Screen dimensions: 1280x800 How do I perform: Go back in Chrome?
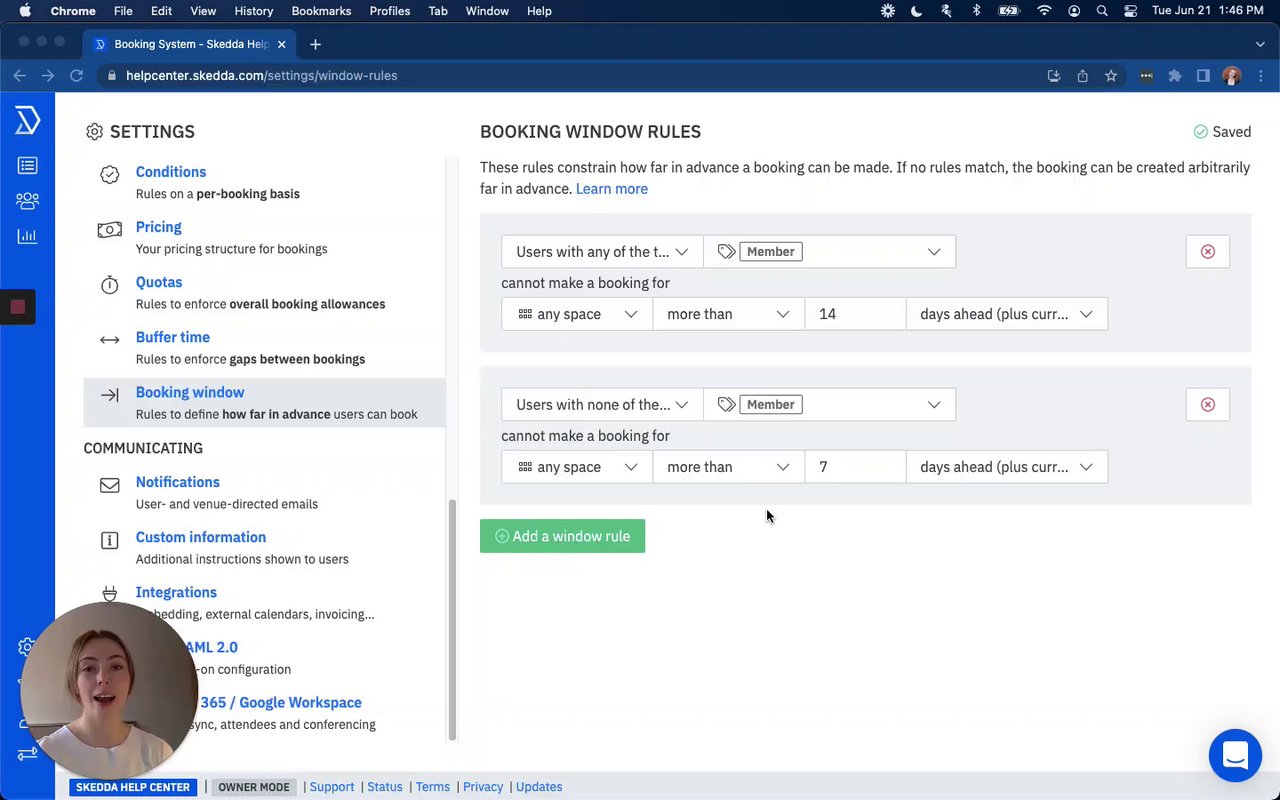click(20, 75)
